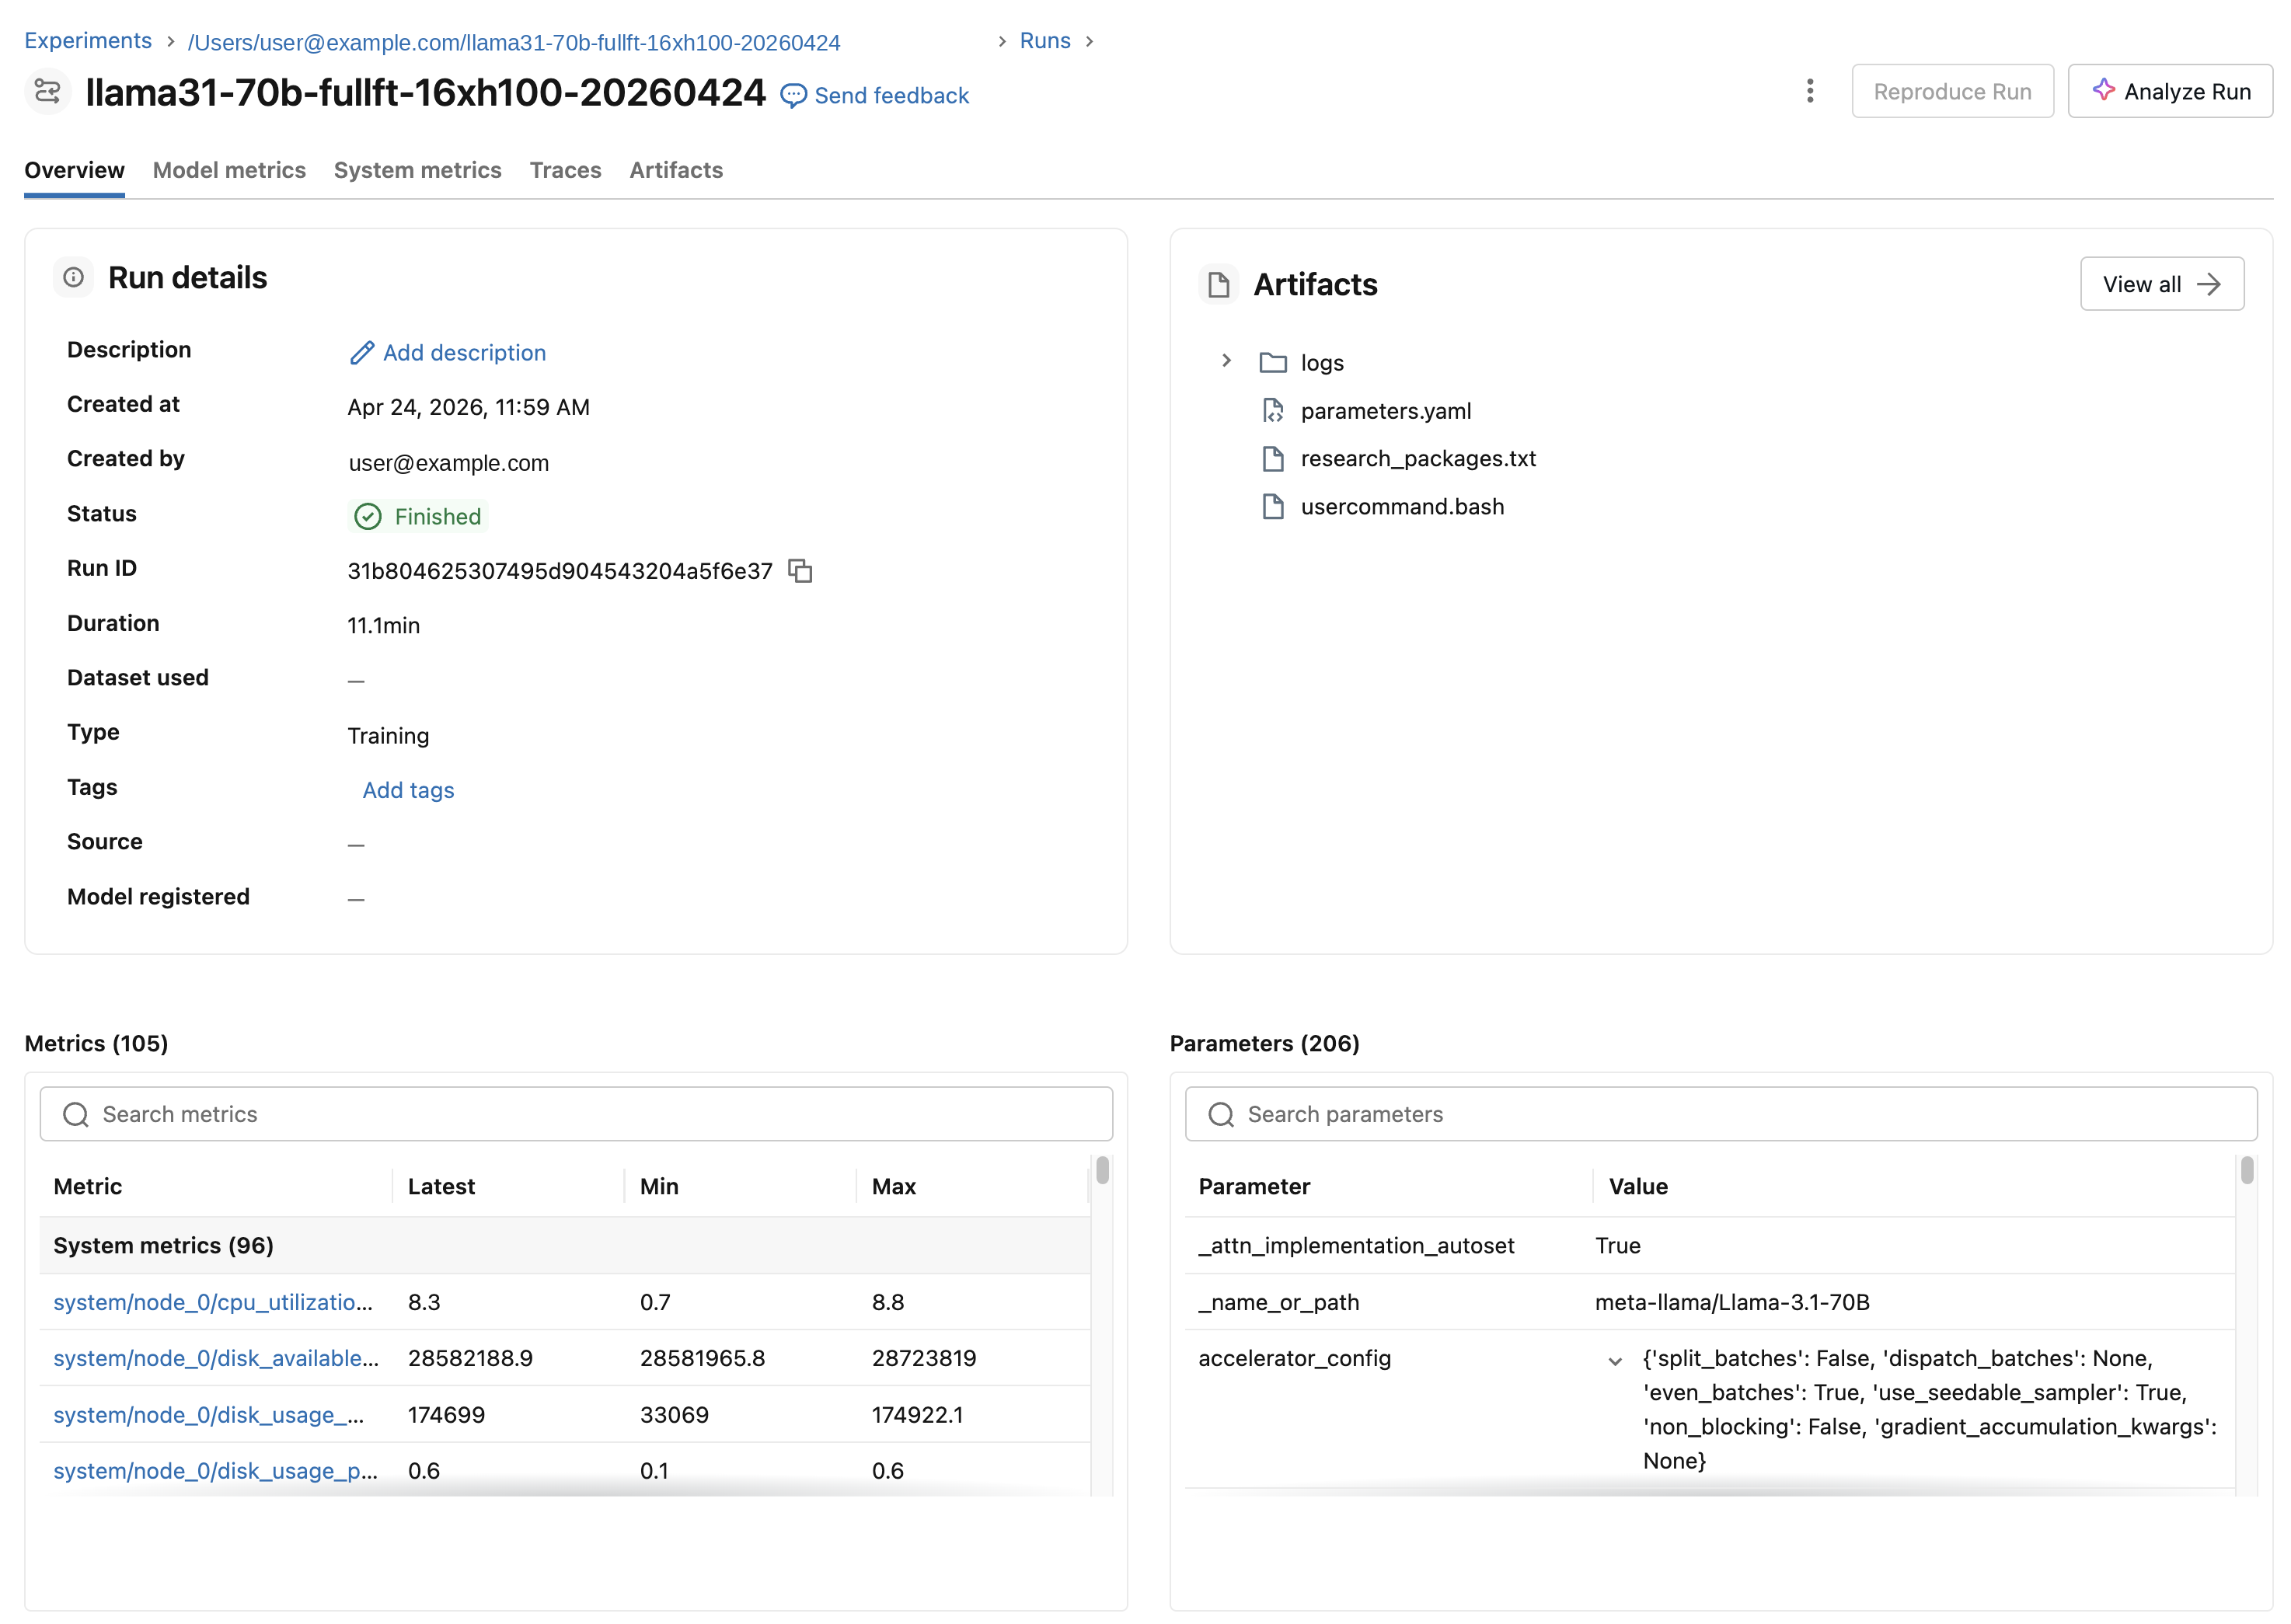Click the metrics table scrollbar thumb

(x=1102, y=1171)
